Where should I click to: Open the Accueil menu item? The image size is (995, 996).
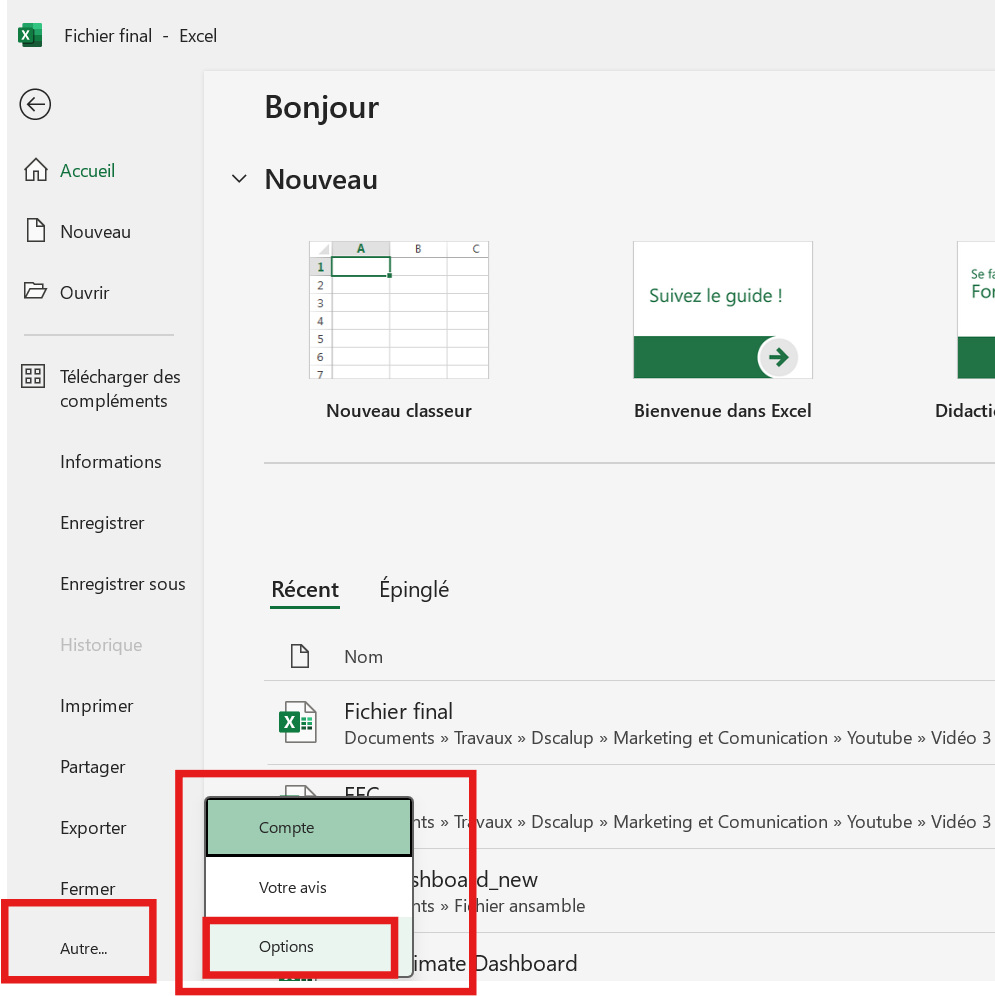pyautogui.click(x=87, y=170)
